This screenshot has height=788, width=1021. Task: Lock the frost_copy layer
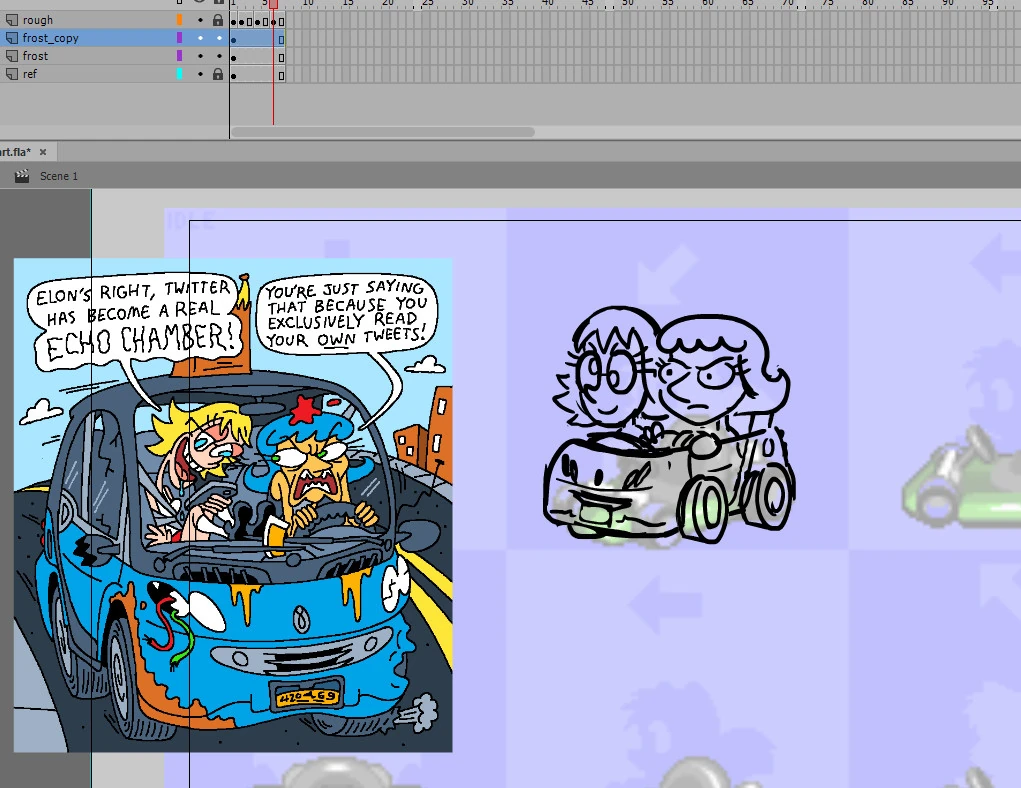pyautogui.click(x=219, y=38)
